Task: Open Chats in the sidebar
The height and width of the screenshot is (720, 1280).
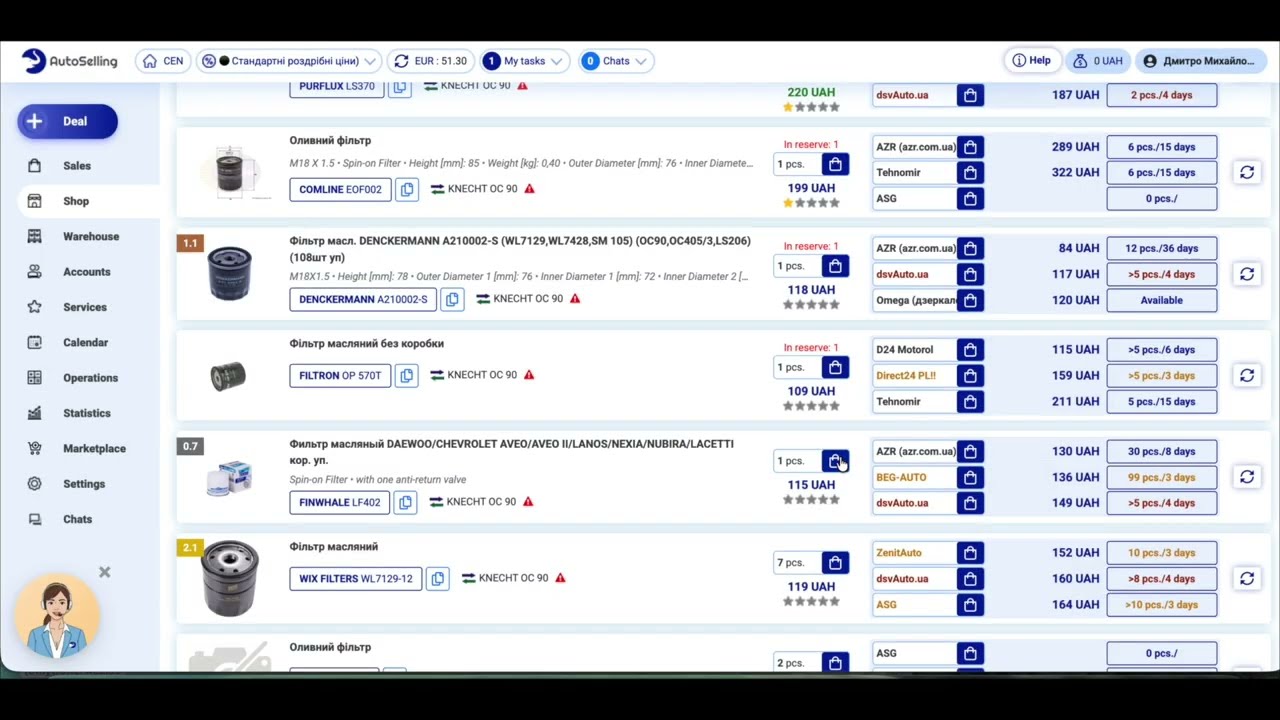Action: 77,519
